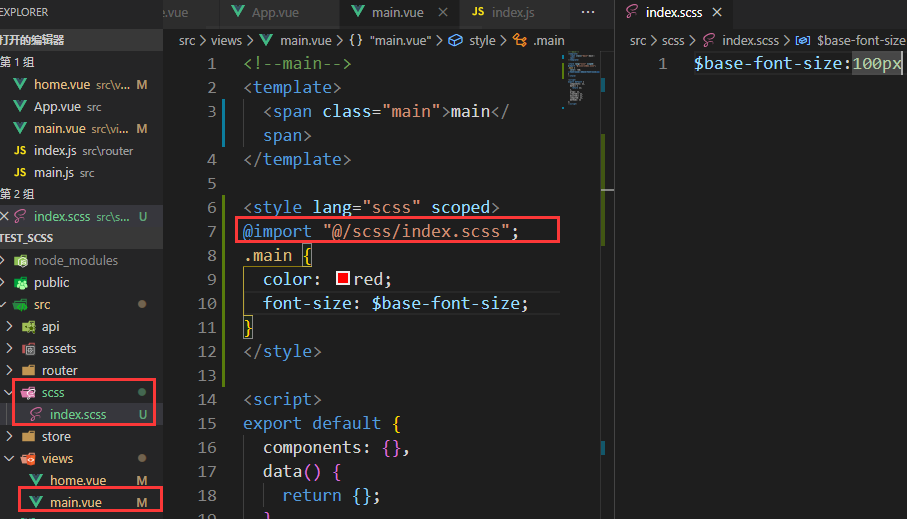Open main.js src in open editors list
This screenshot has width=907, height=519.
click(81, 172)
